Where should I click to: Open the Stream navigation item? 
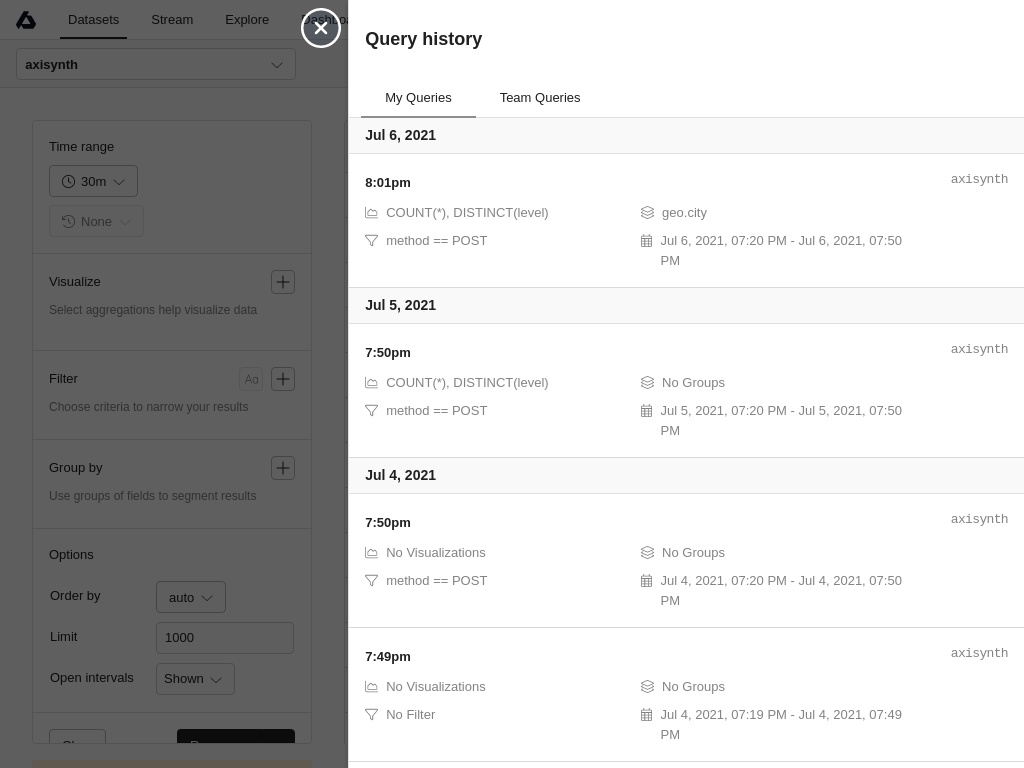point(172,20)
